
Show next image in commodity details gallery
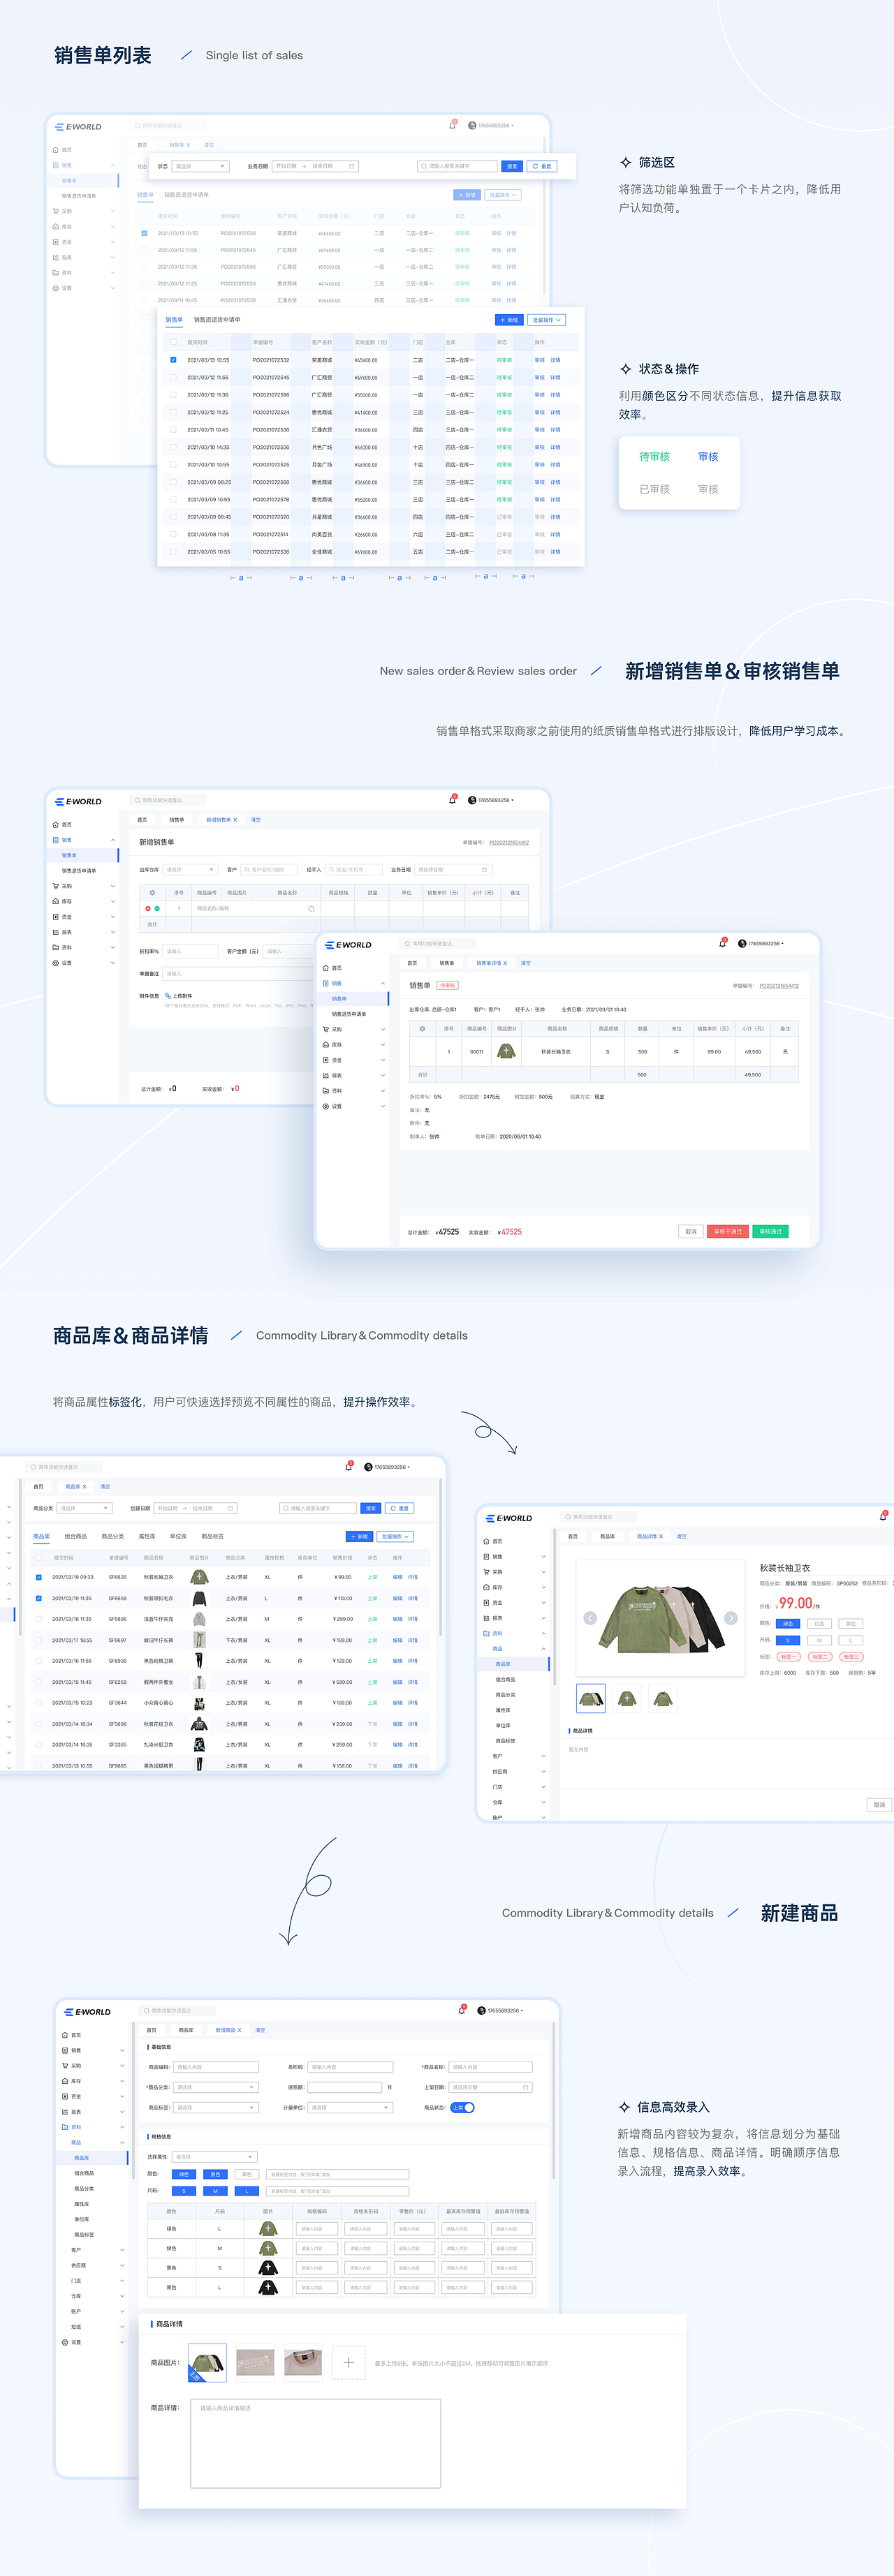pos(731,1618)
